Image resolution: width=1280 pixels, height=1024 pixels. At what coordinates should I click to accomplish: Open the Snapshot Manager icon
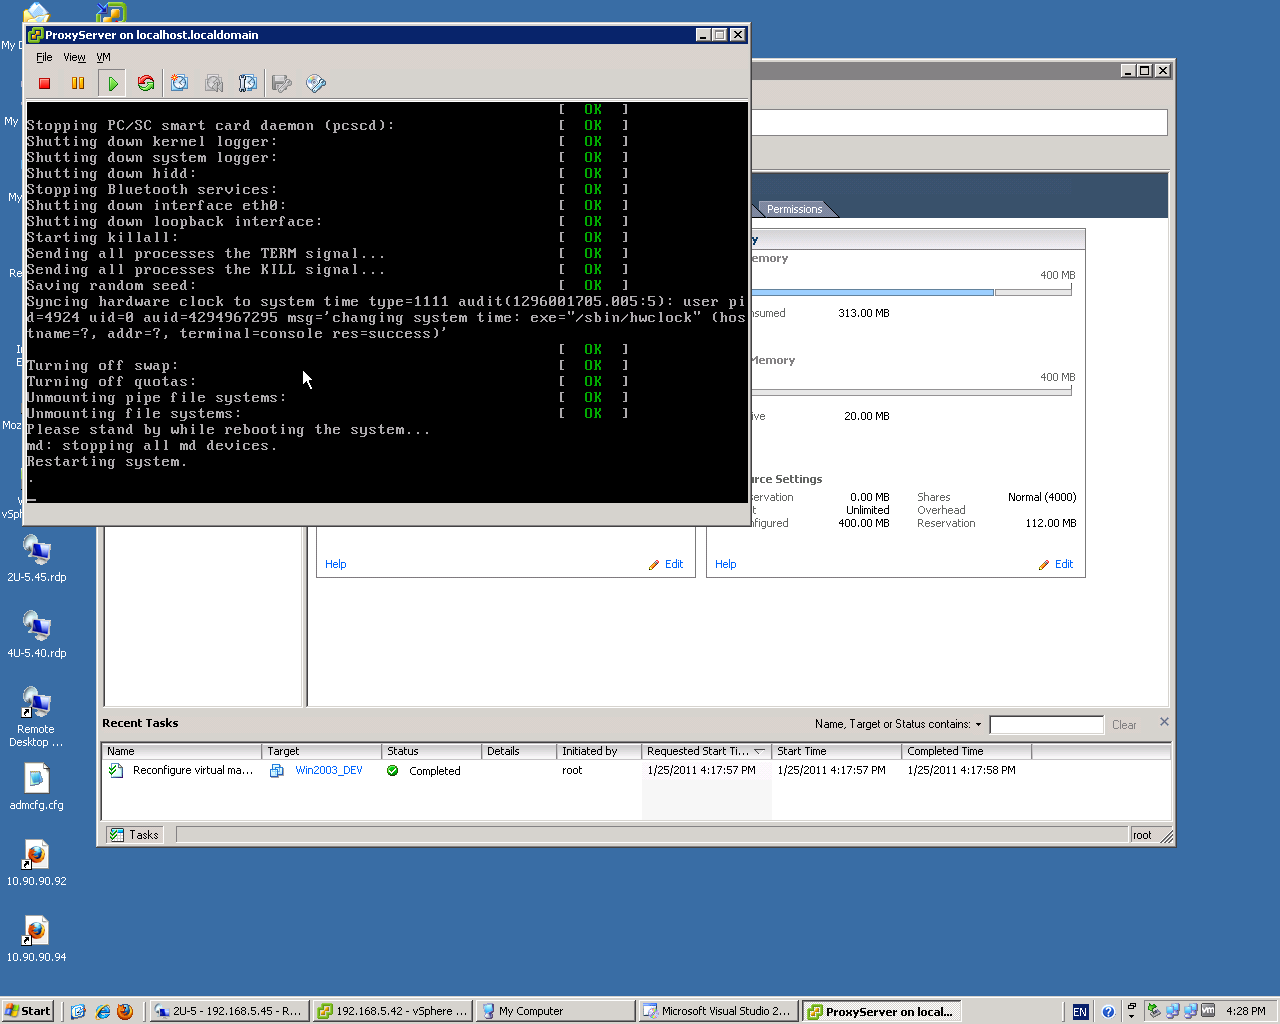click(248, 84)
